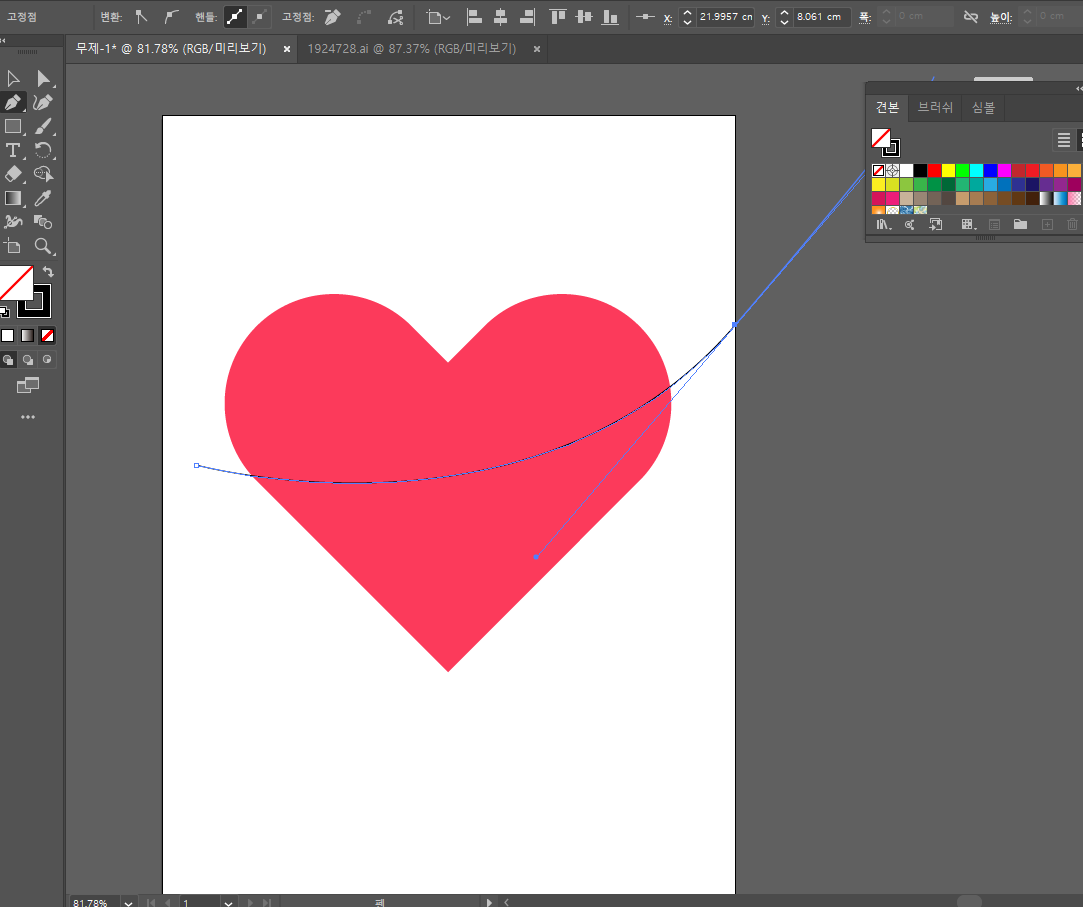Switch to 무제-1 document tab
Image resolution: width=1083 pixels, height=907 pixels.
pyautogui.click(x=171, y=48)
